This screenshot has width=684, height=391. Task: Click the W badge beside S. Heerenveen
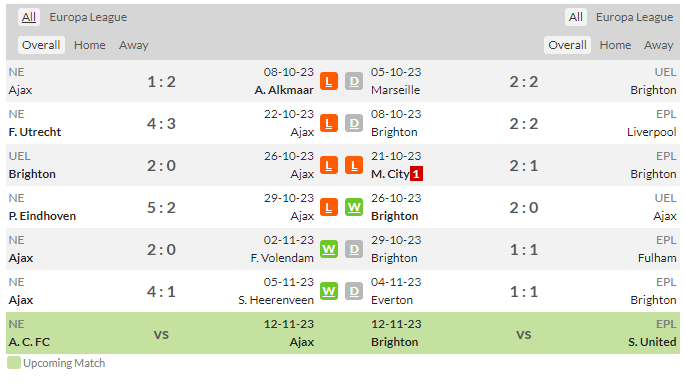[x=328, y=291]
